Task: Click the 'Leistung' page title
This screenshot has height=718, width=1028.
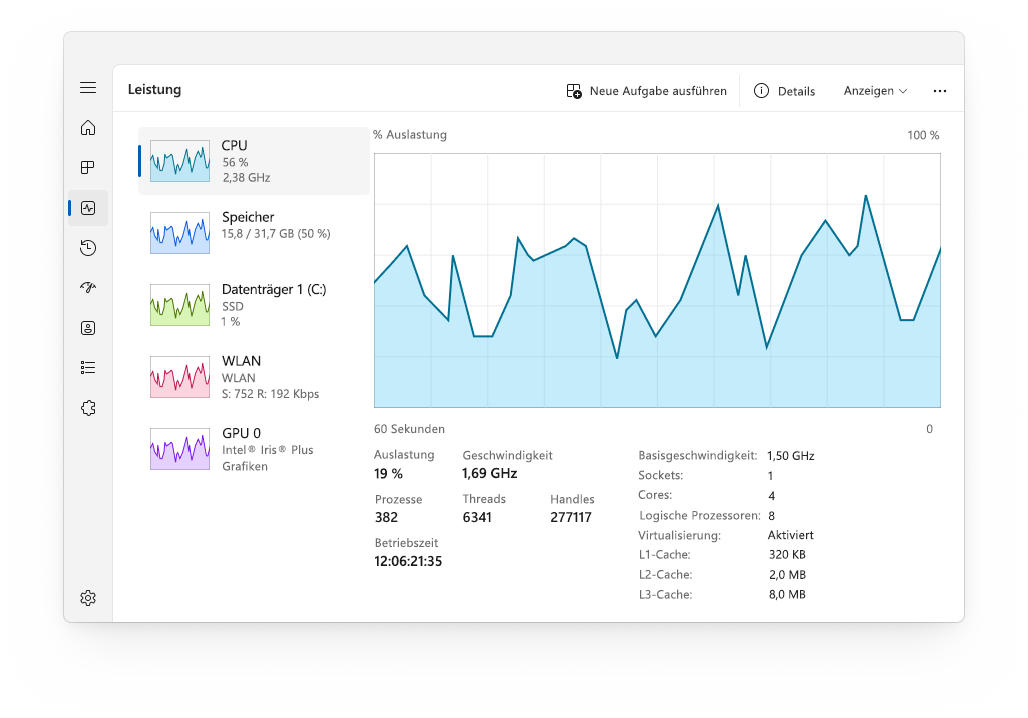Action: coord(154,90)
